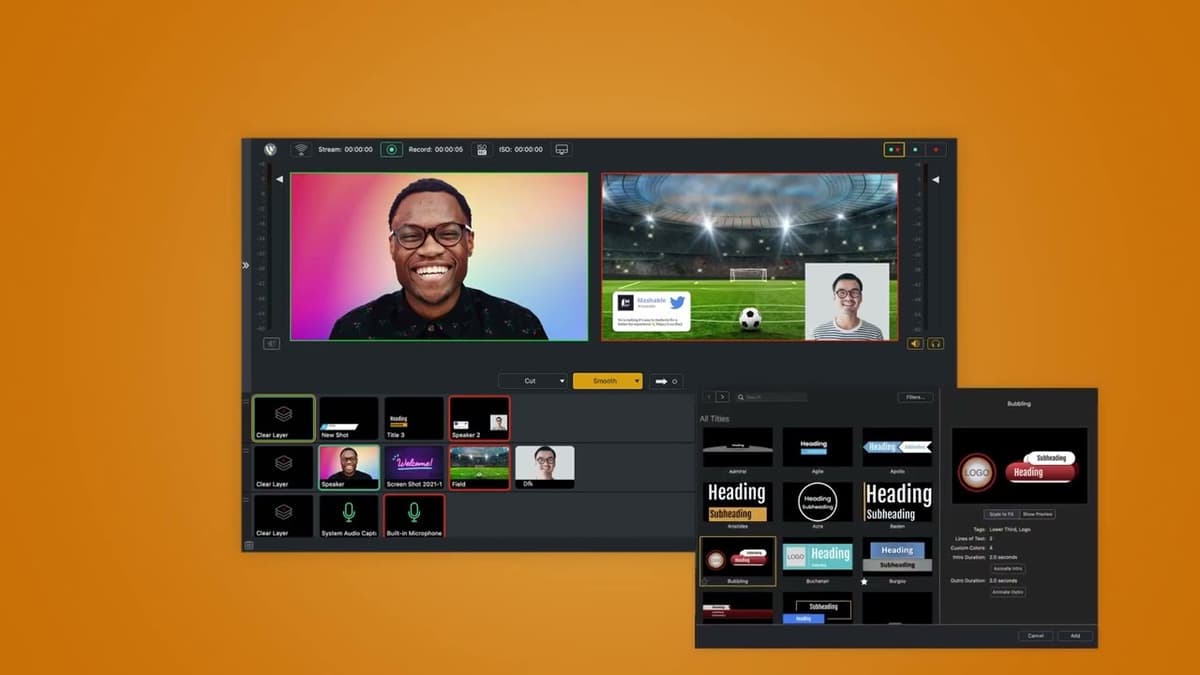
Task: Go back in the titles browser
Action: pyautogui.click(x=708, y=397)
